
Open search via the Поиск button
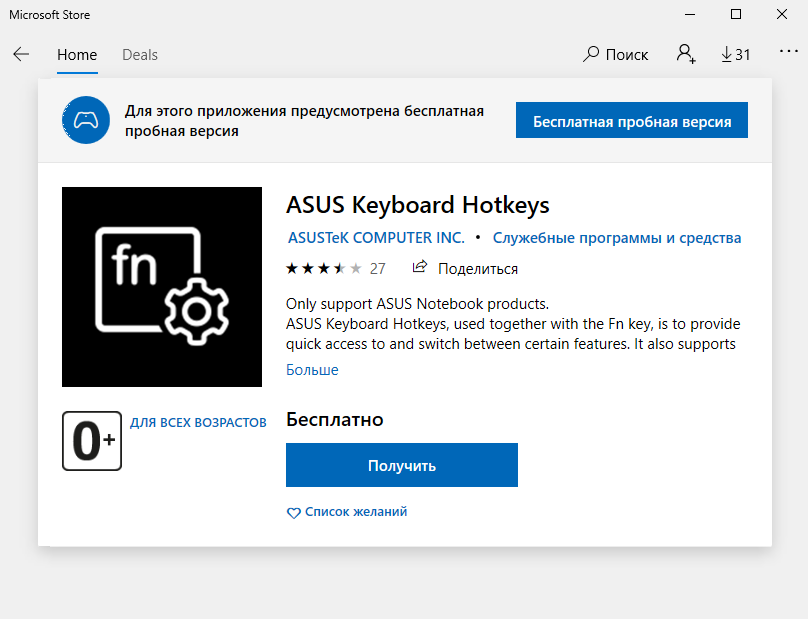pos(615,54)
